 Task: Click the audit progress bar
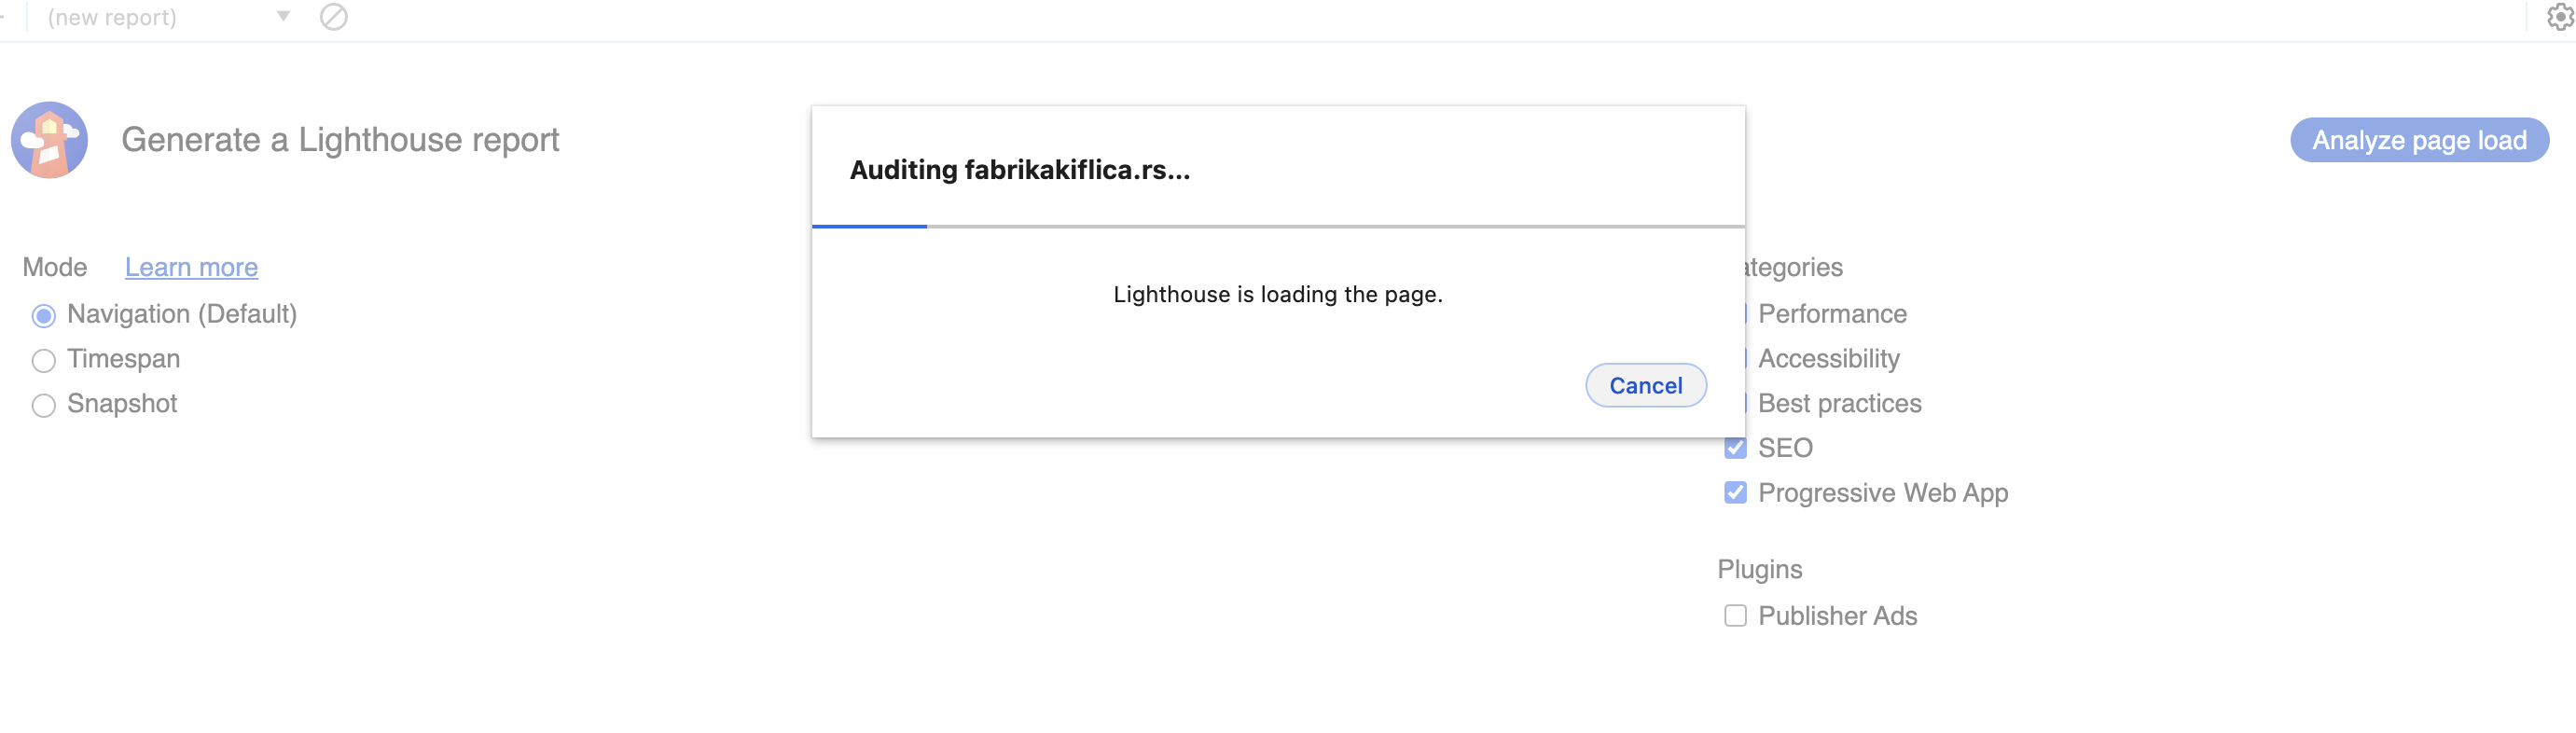click(1278, 227)
